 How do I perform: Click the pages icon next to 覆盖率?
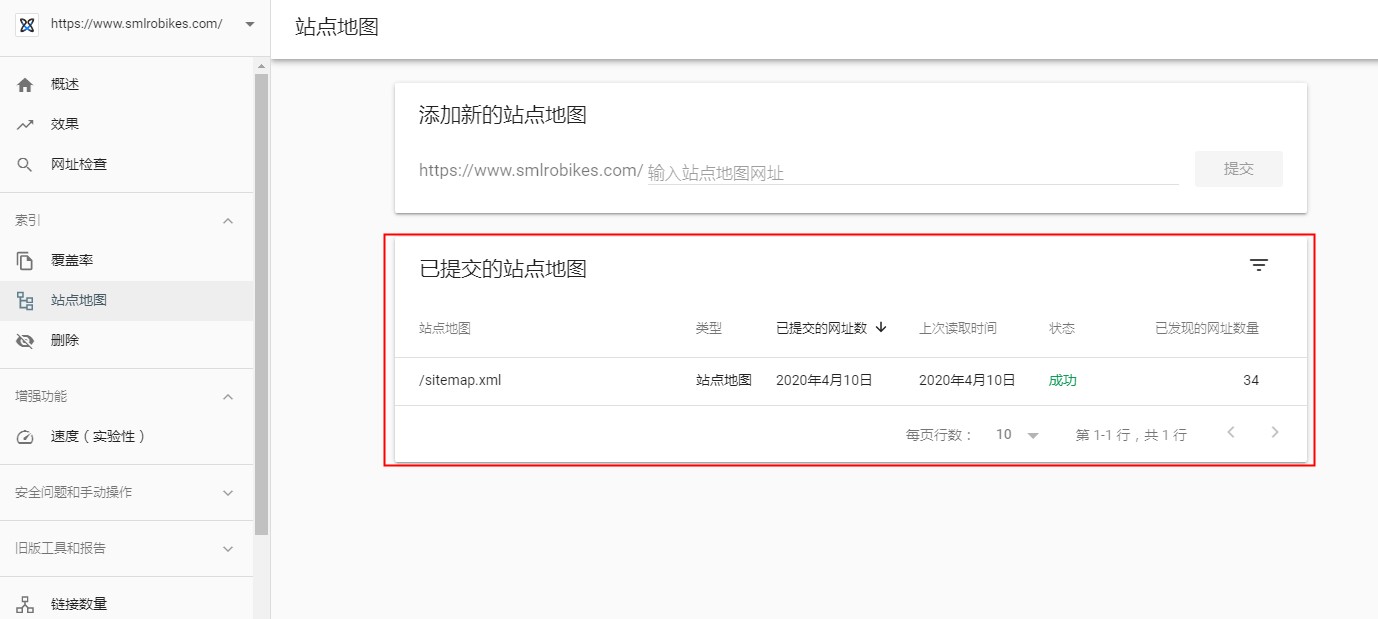point(26,261)
